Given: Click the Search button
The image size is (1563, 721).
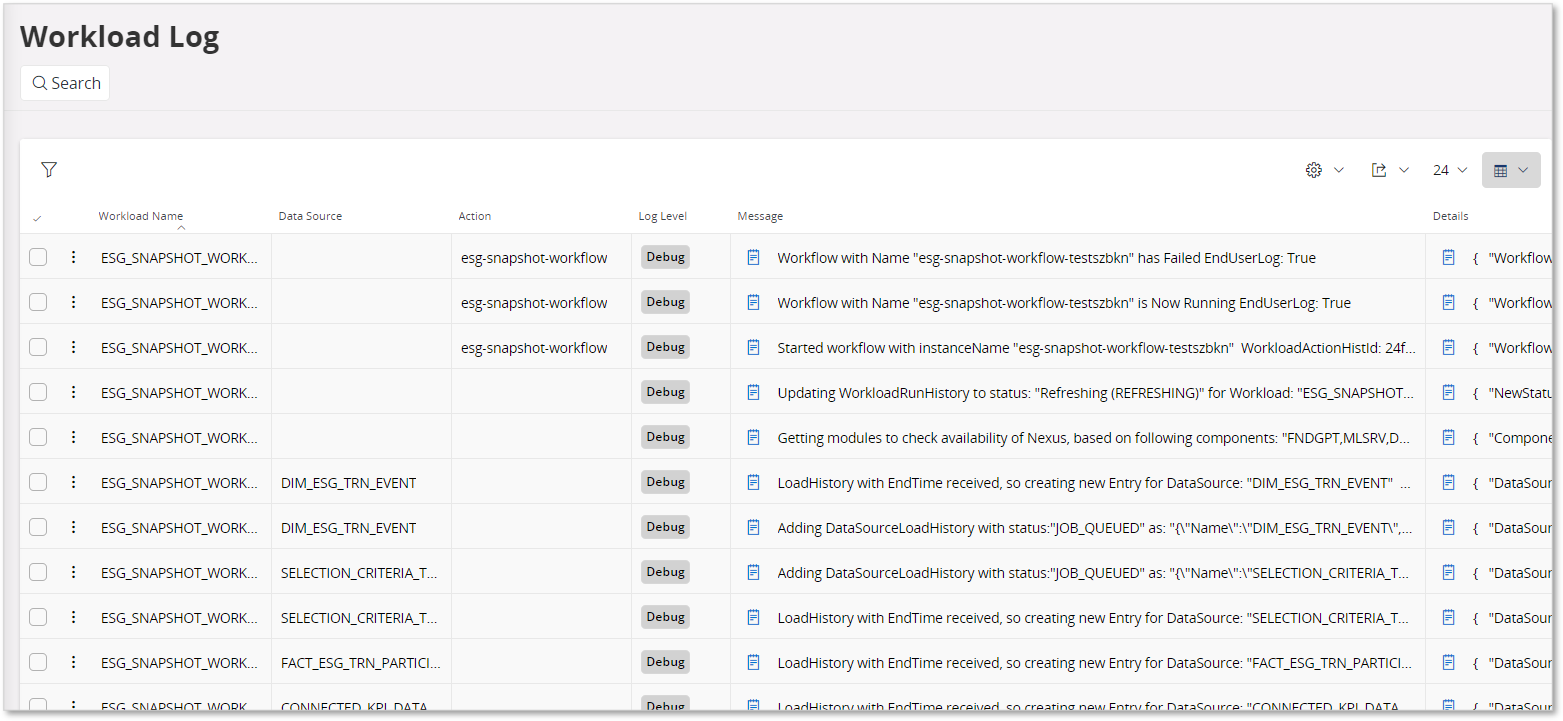Looking at the screenshot, I should [65, 83].
